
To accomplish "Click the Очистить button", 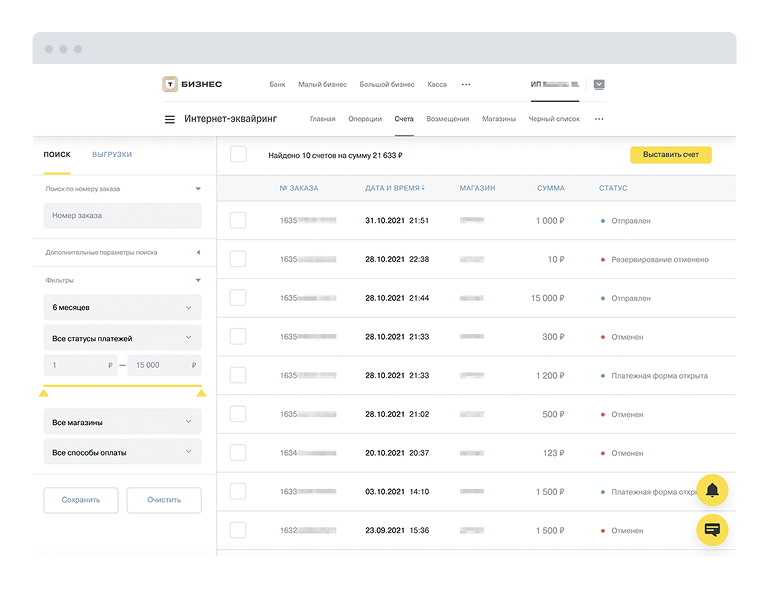I will (x=163, y=500).
